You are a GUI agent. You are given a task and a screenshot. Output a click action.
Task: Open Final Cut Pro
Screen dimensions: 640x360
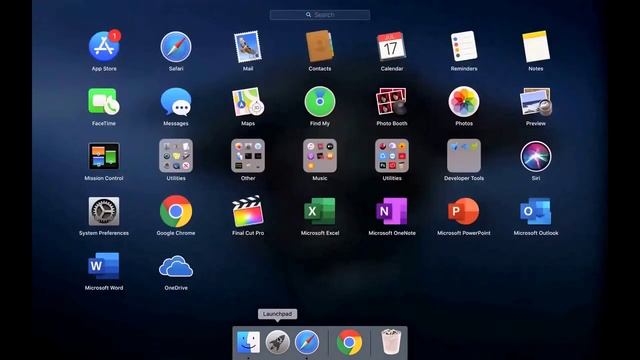(x=248, y=211)
